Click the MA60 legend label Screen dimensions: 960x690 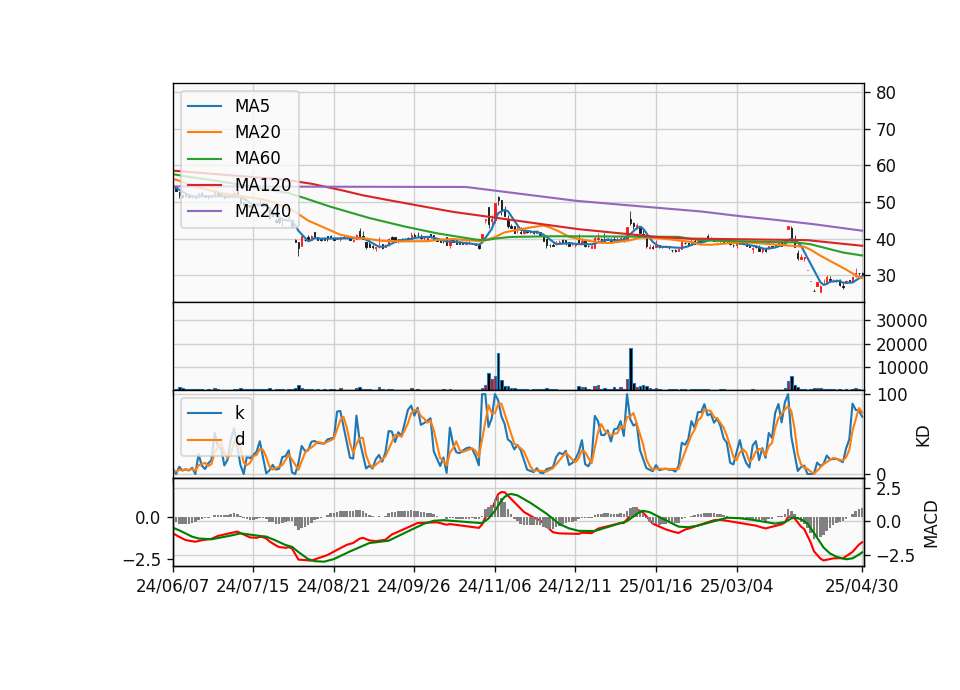coord(257,159)
